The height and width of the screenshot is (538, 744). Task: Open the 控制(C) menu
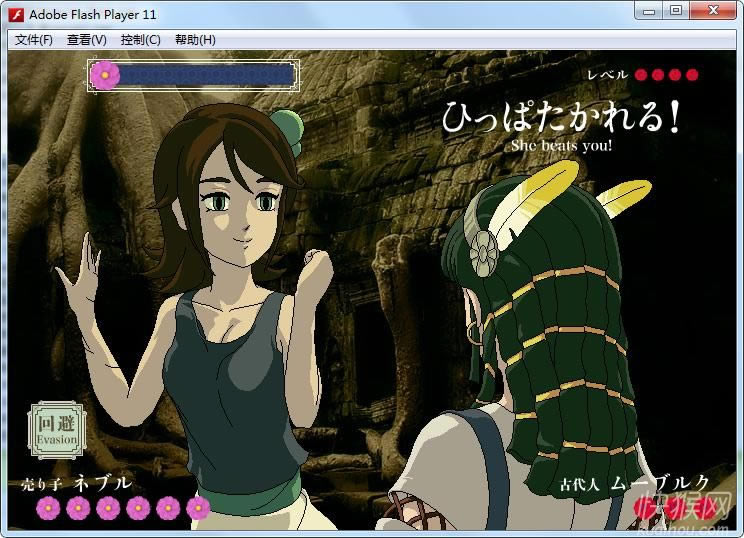[x=140, y=40]
